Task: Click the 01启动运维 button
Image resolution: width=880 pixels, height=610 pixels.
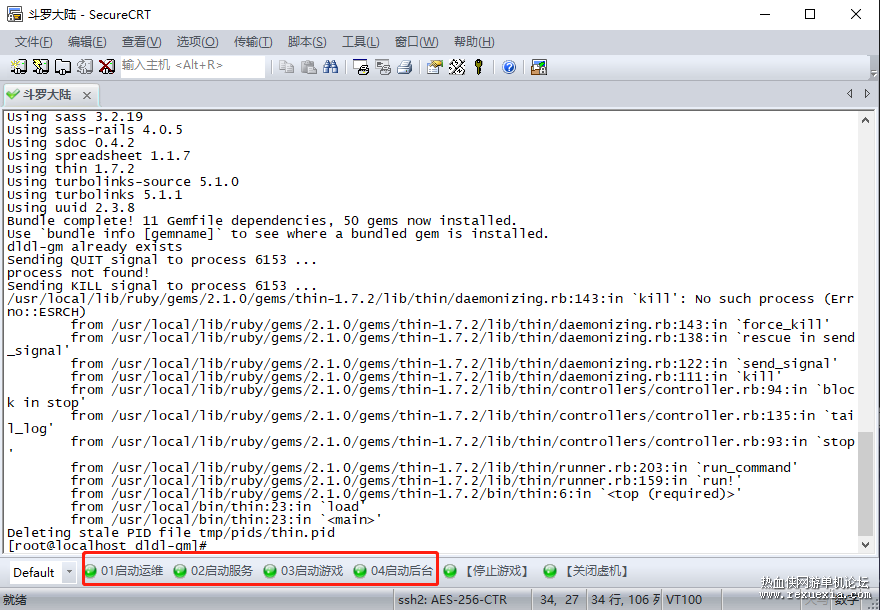Action: pos(123,571)
